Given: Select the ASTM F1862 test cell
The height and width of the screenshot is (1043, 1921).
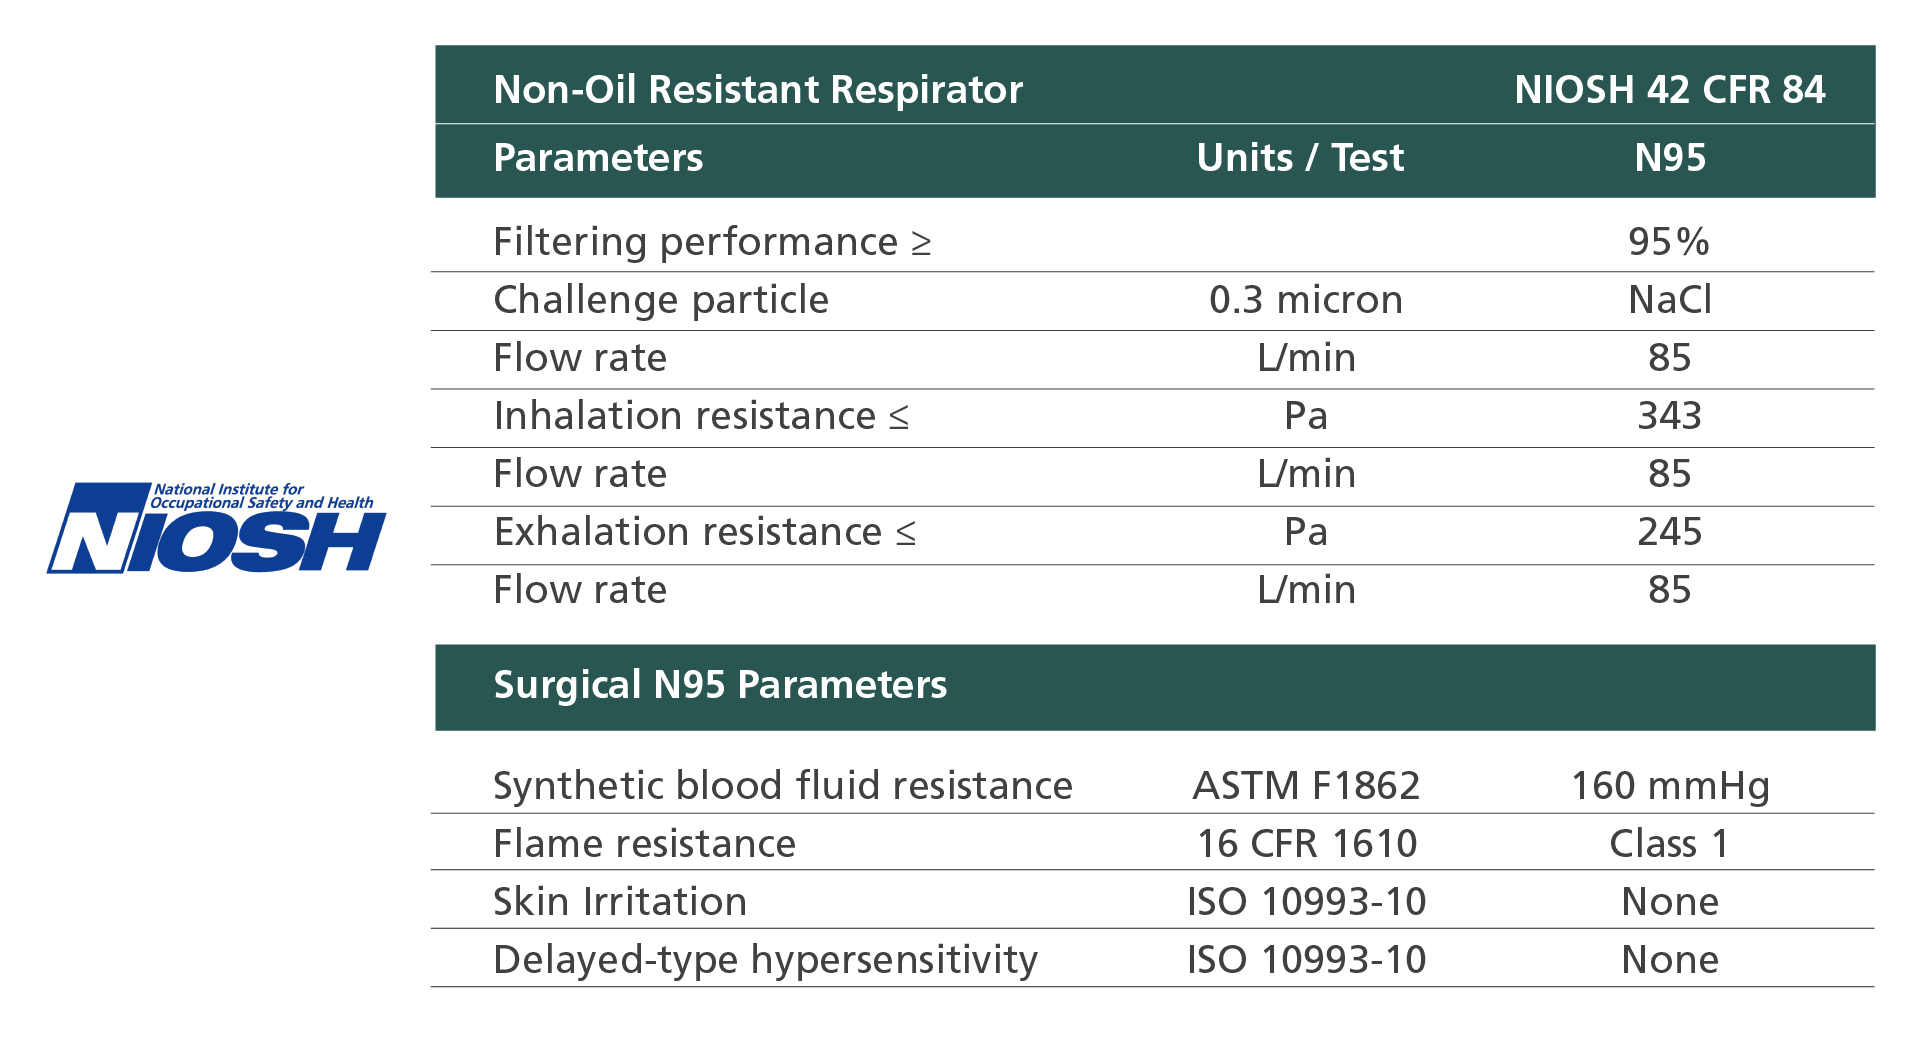Looking at the screenshot, I should point(1306,786).
